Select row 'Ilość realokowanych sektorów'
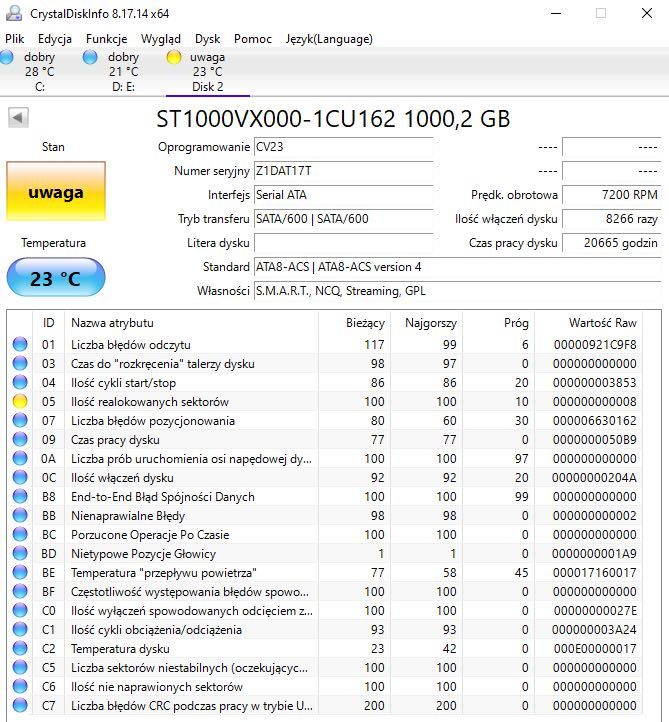669x722 pixels. tap(325, 401)
